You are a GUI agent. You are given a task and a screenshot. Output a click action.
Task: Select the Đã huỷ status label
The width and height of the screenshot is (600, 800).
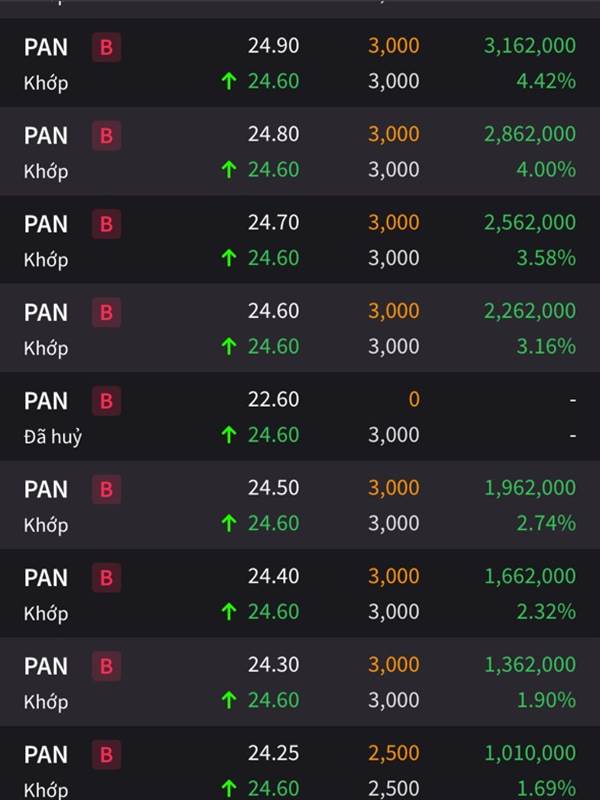[x=53, y=437]
